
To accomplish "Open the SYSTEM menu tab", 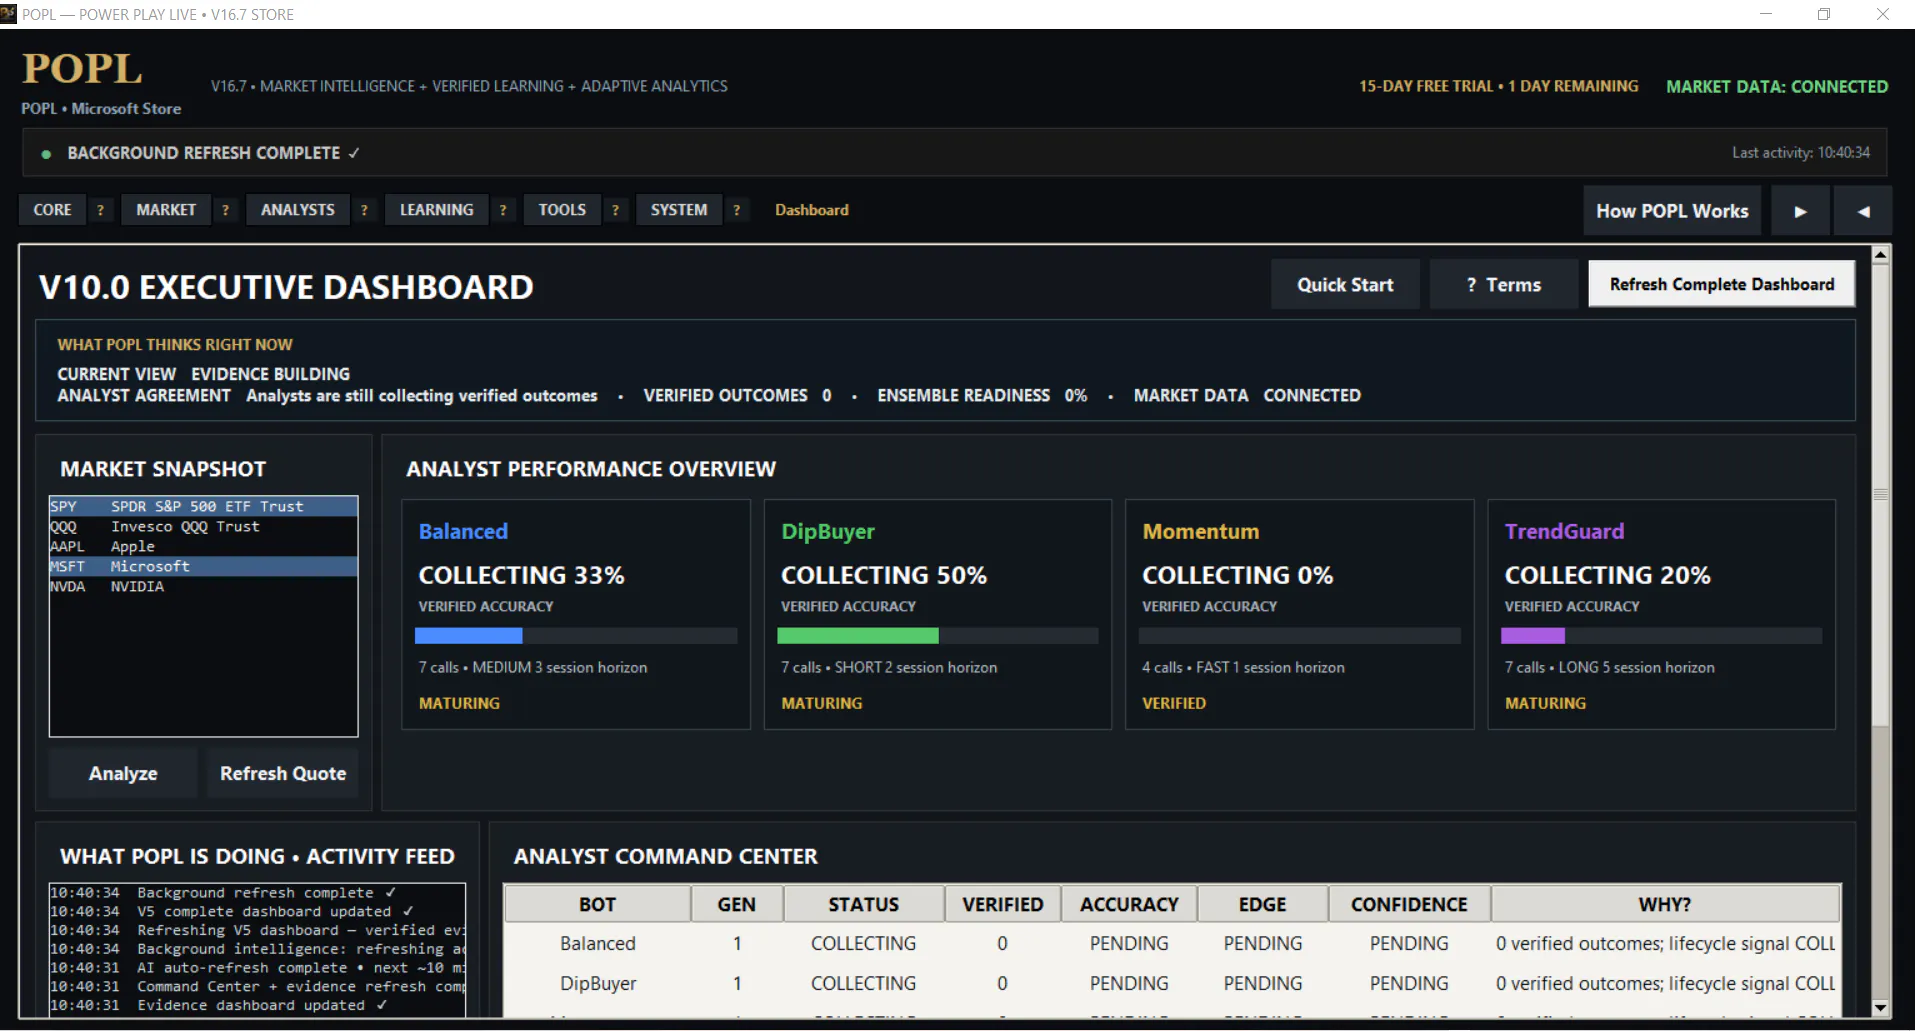I will click(x=679, y=210).
